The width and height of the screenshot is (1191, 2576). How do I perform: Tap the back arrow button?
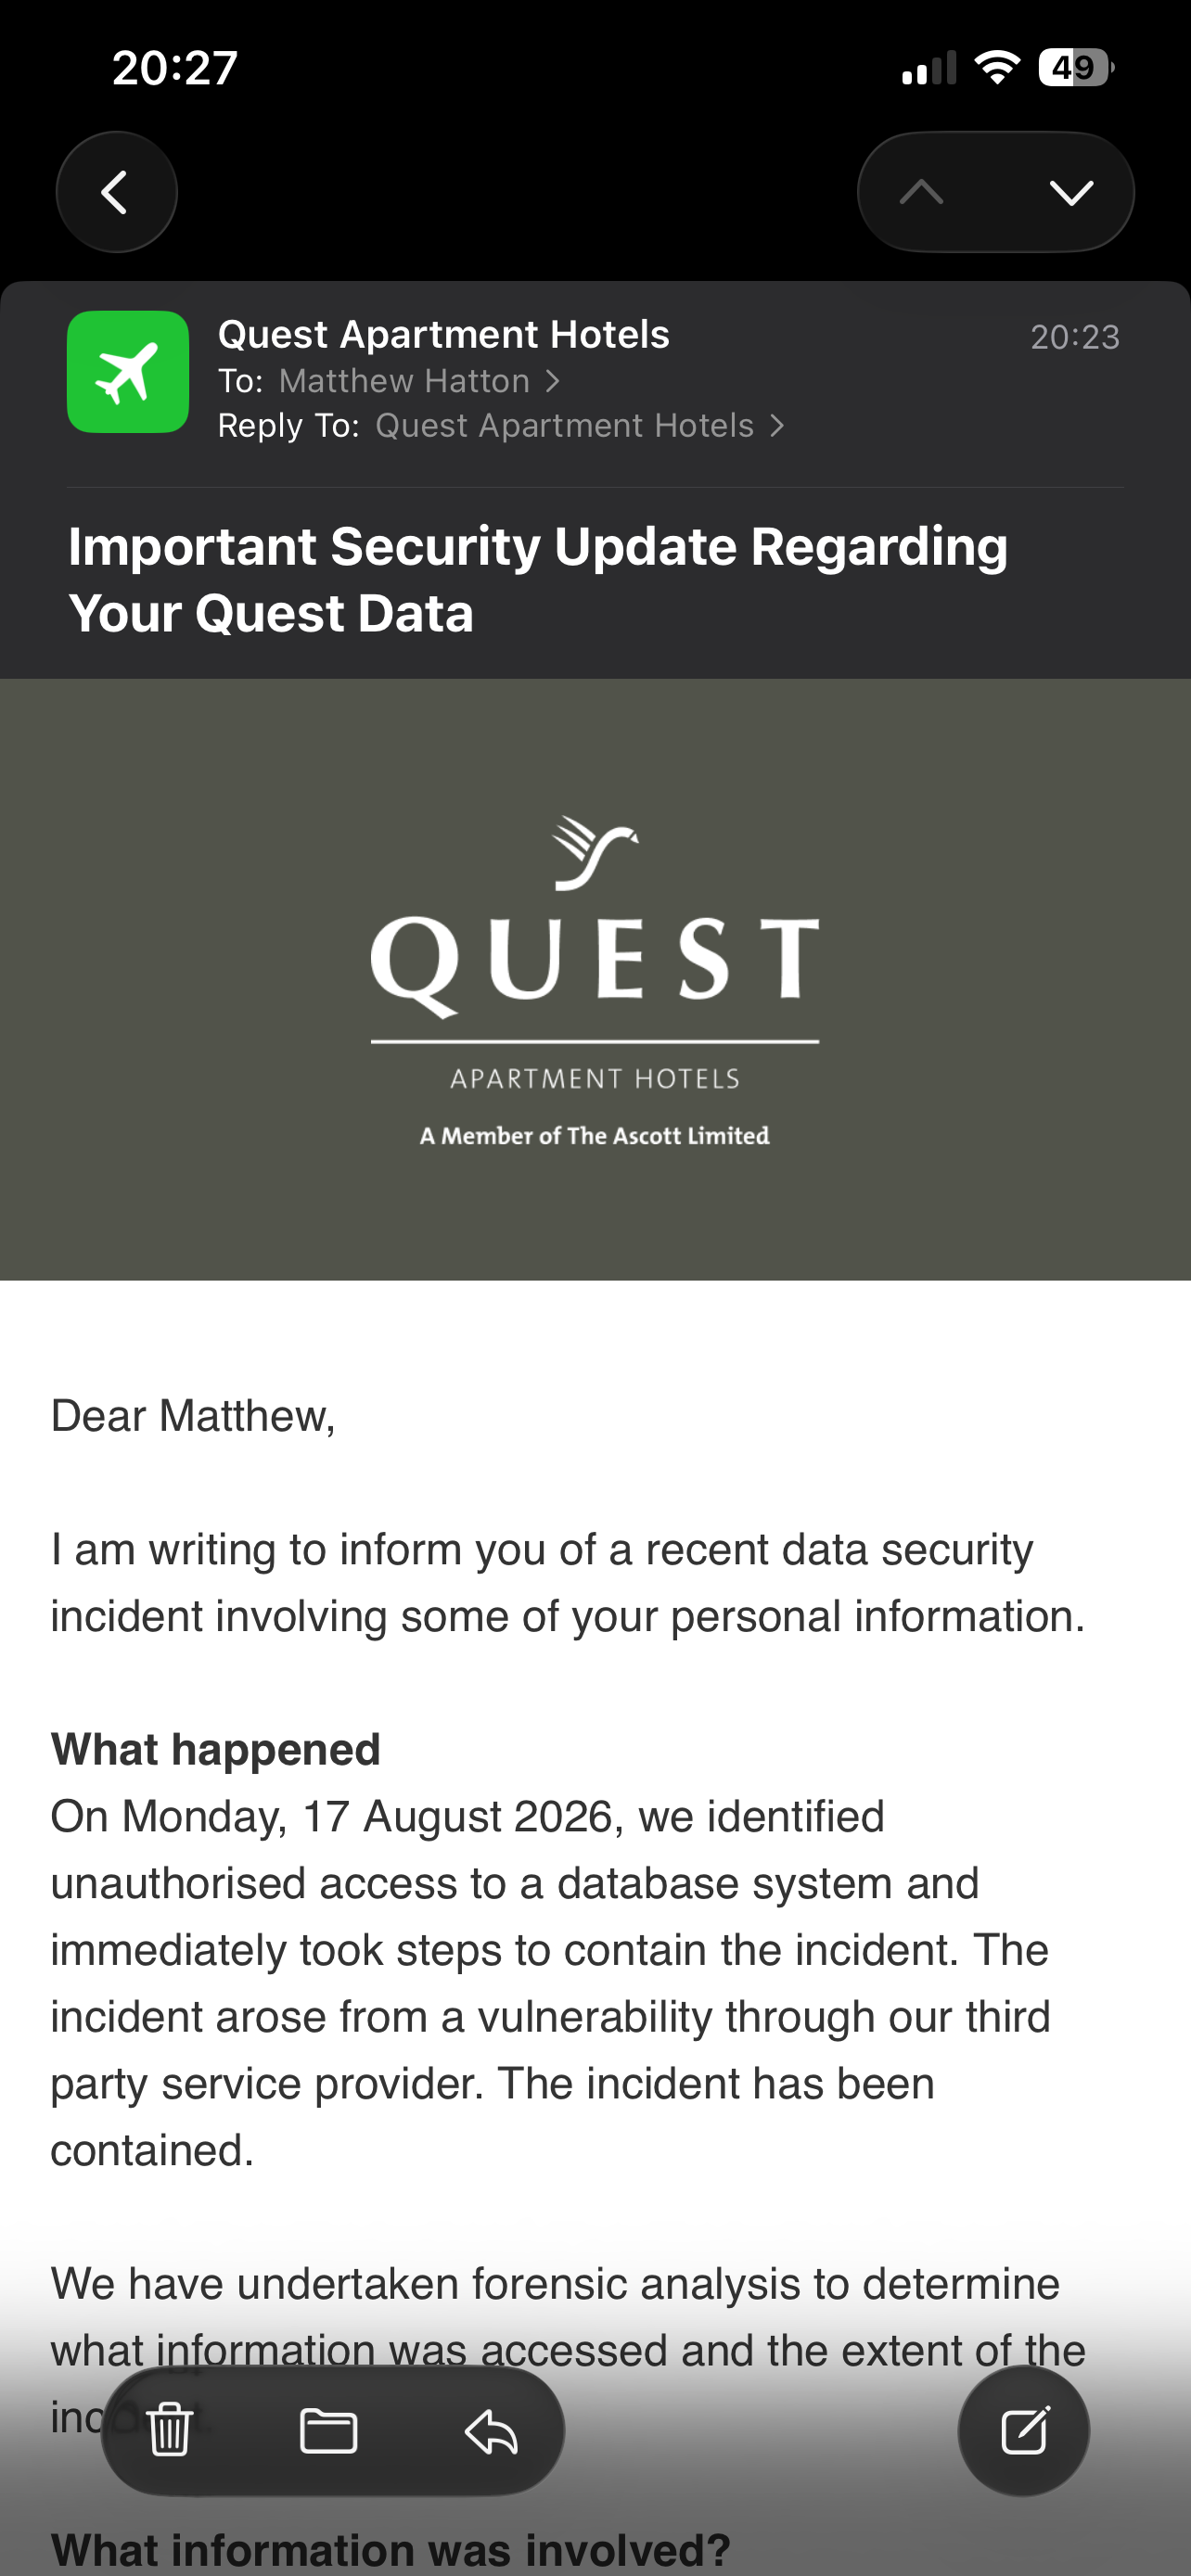116,192
